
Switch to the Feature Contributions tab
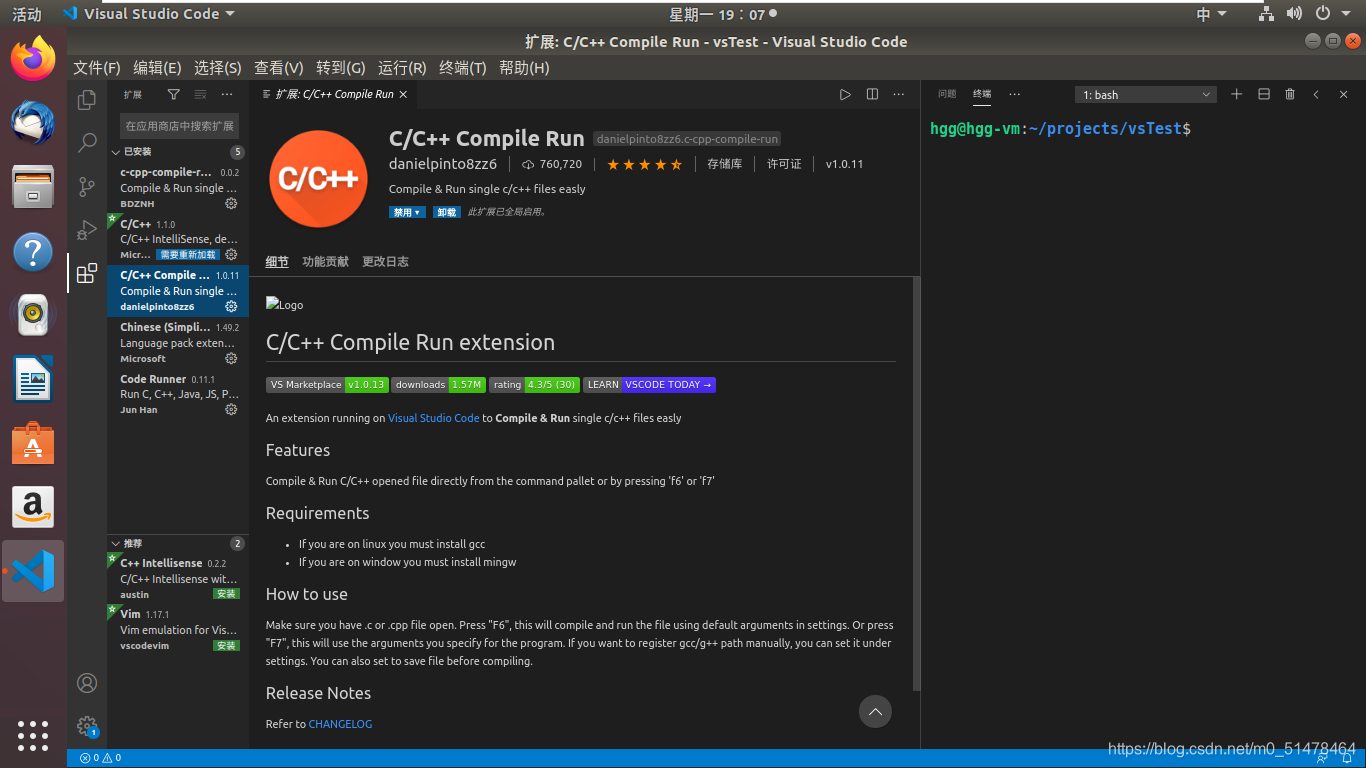tap(325, 261)
